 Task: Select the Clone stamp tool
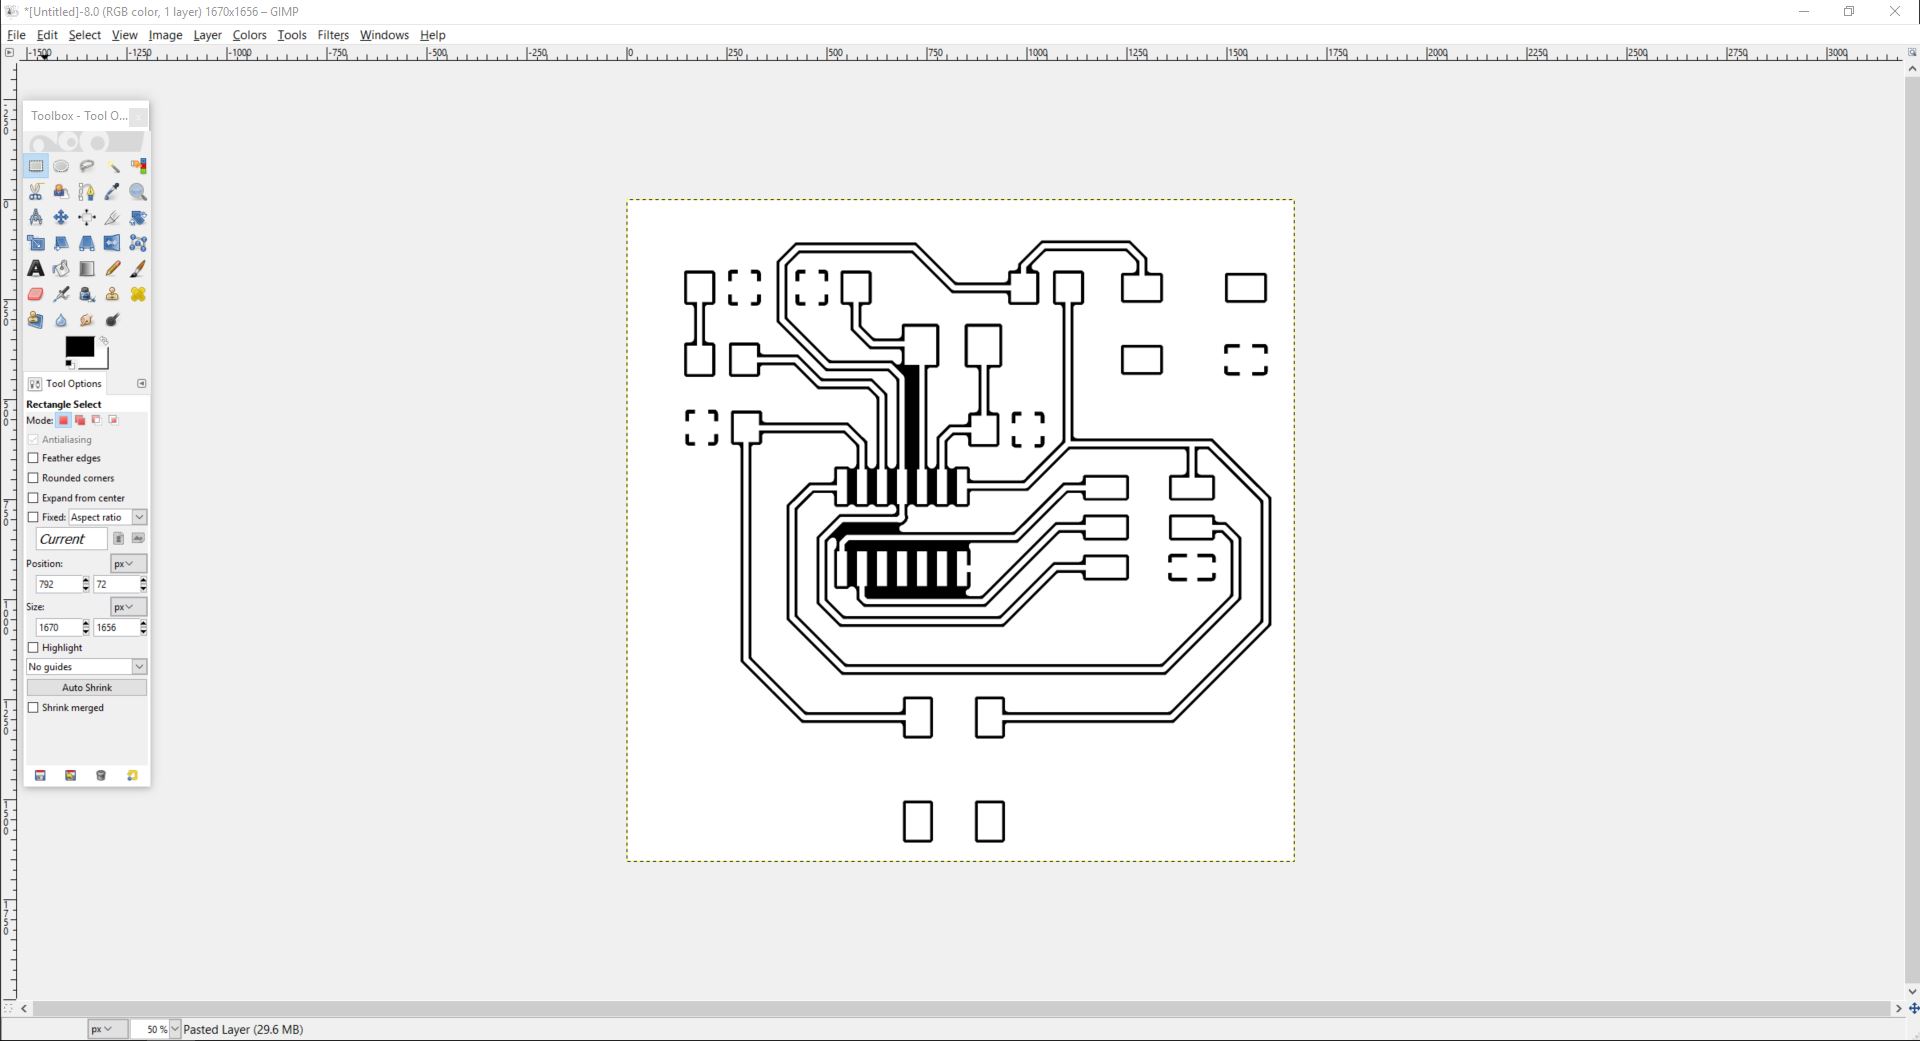pyautogui.click(x=112, y=294)
